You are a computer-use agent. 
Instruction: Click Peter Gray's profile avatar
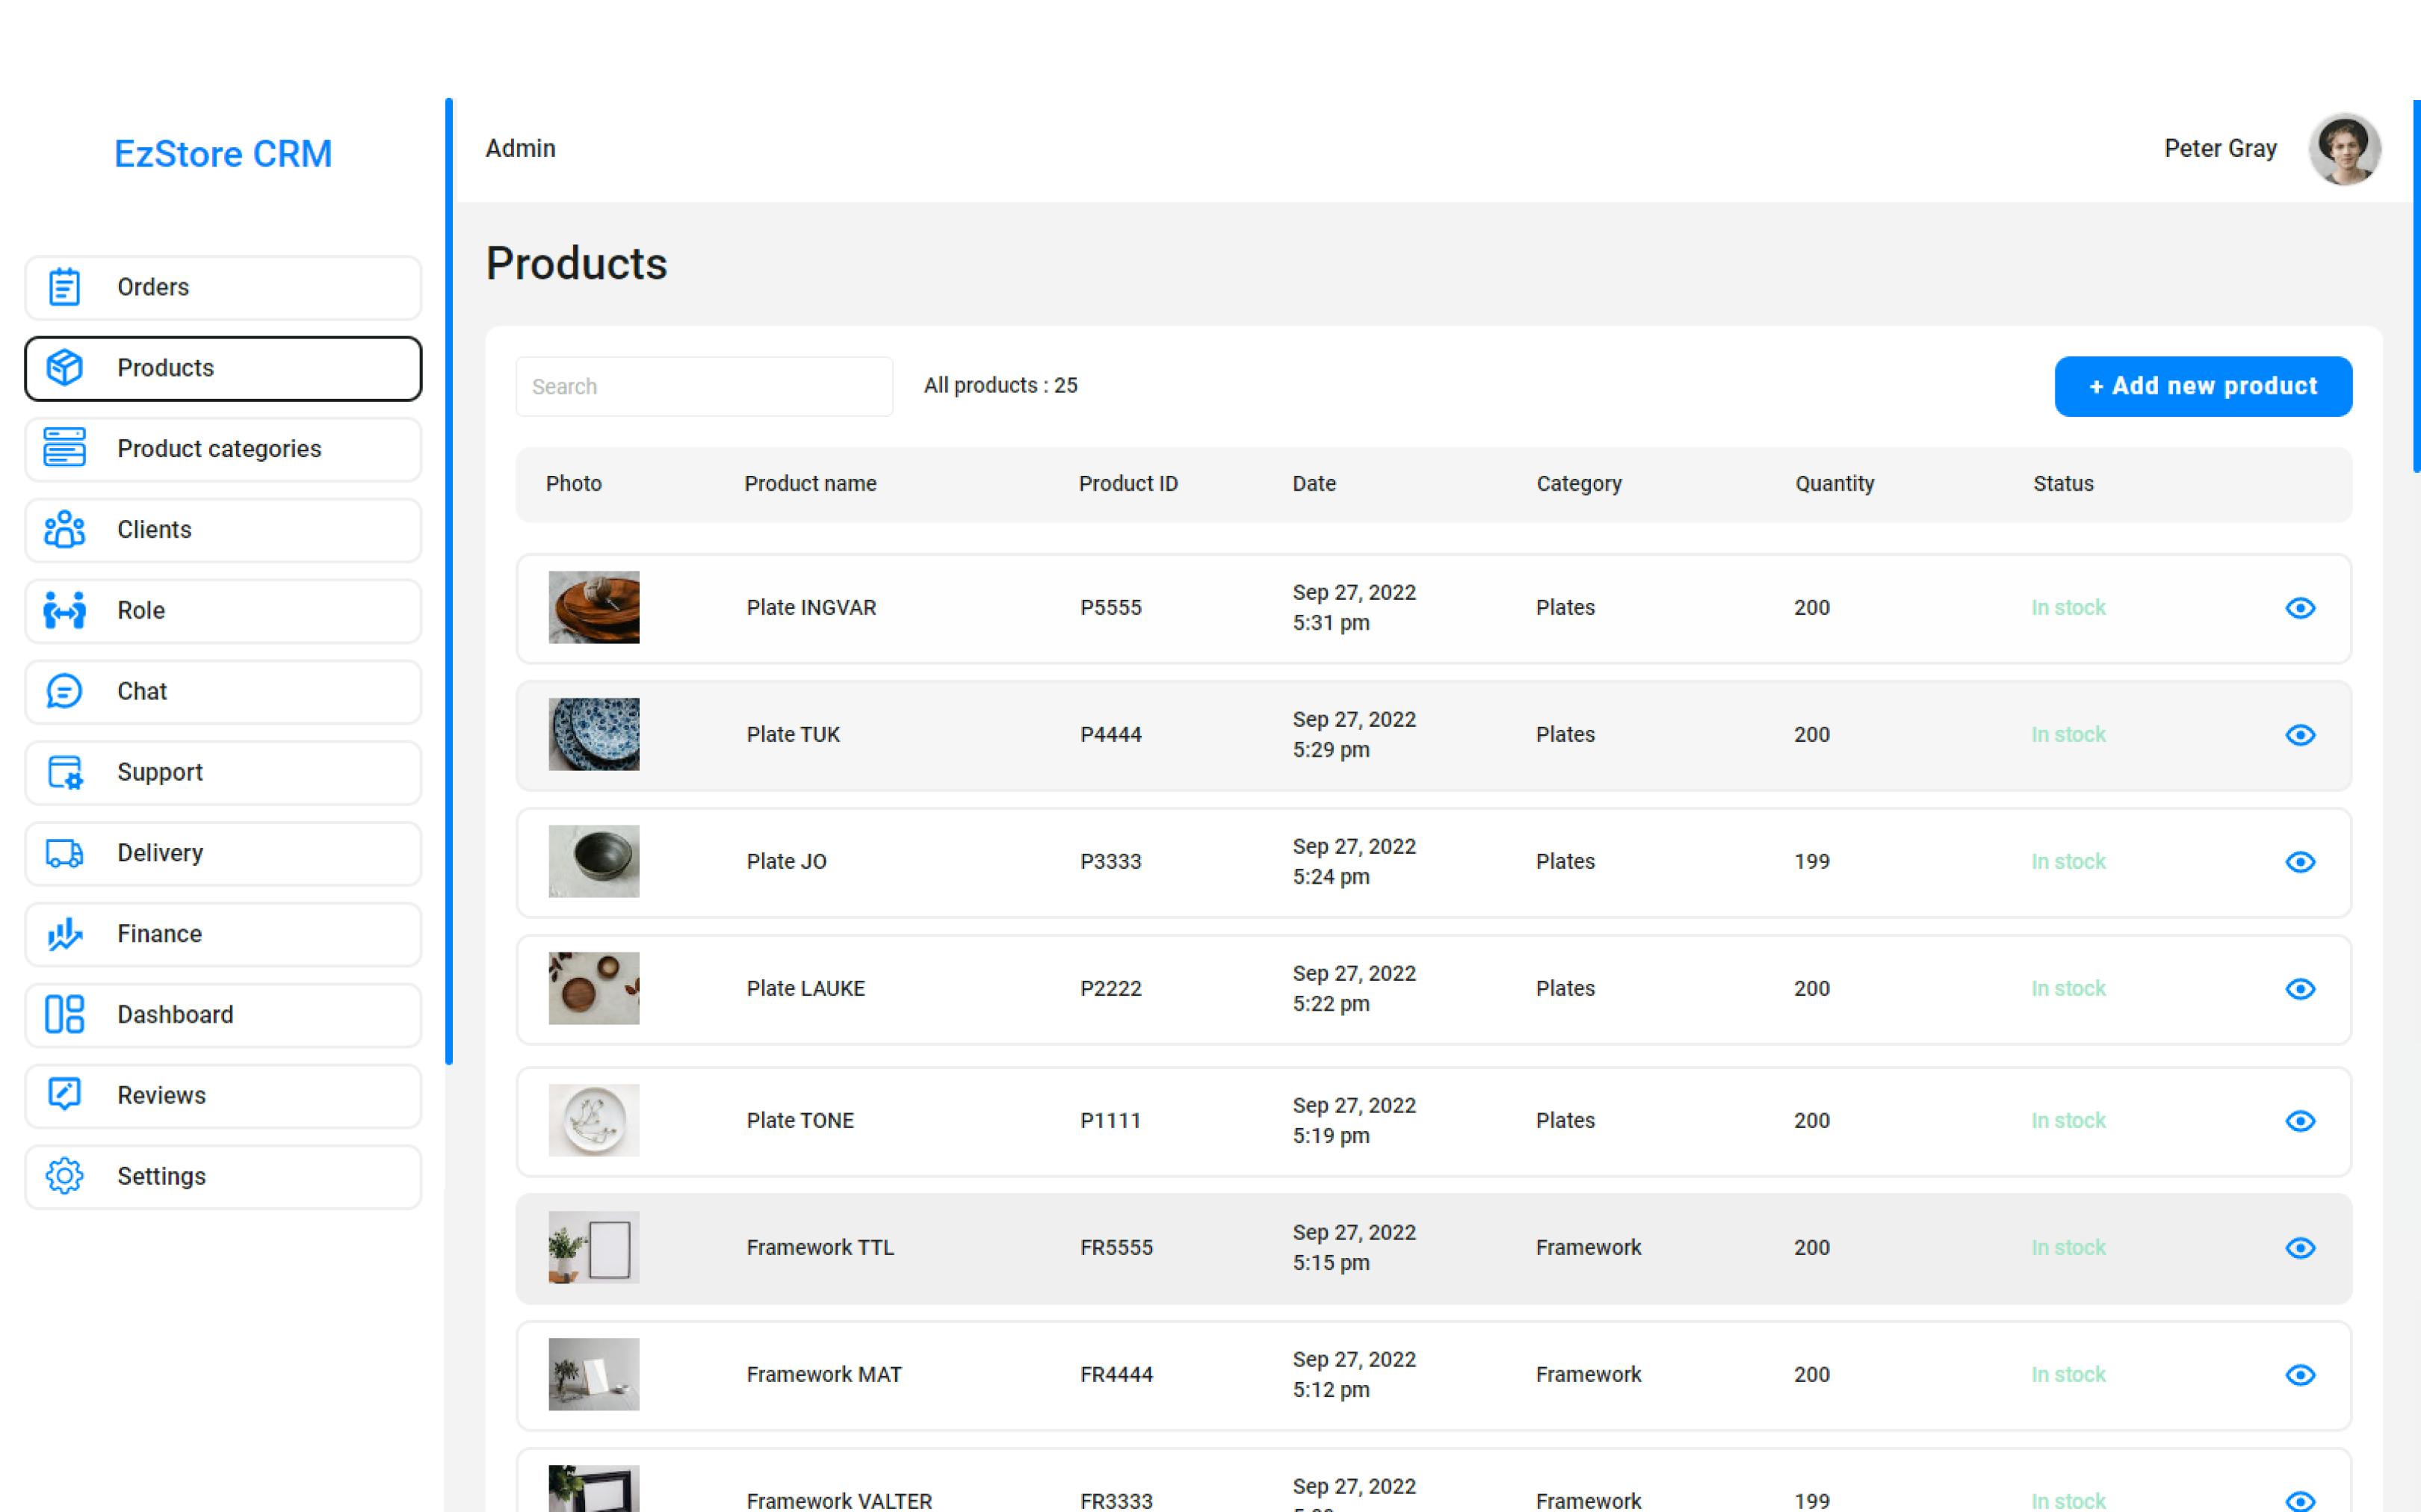(2343, 149)
